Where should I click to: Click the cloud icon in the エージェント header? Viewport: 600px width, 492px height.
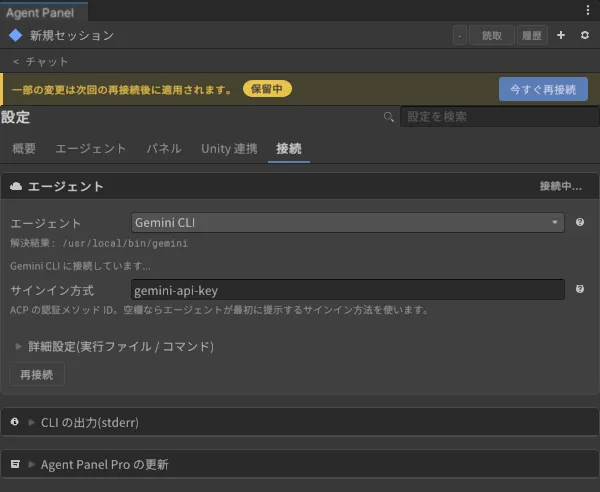pyautogui.click(x=16, y=186)
